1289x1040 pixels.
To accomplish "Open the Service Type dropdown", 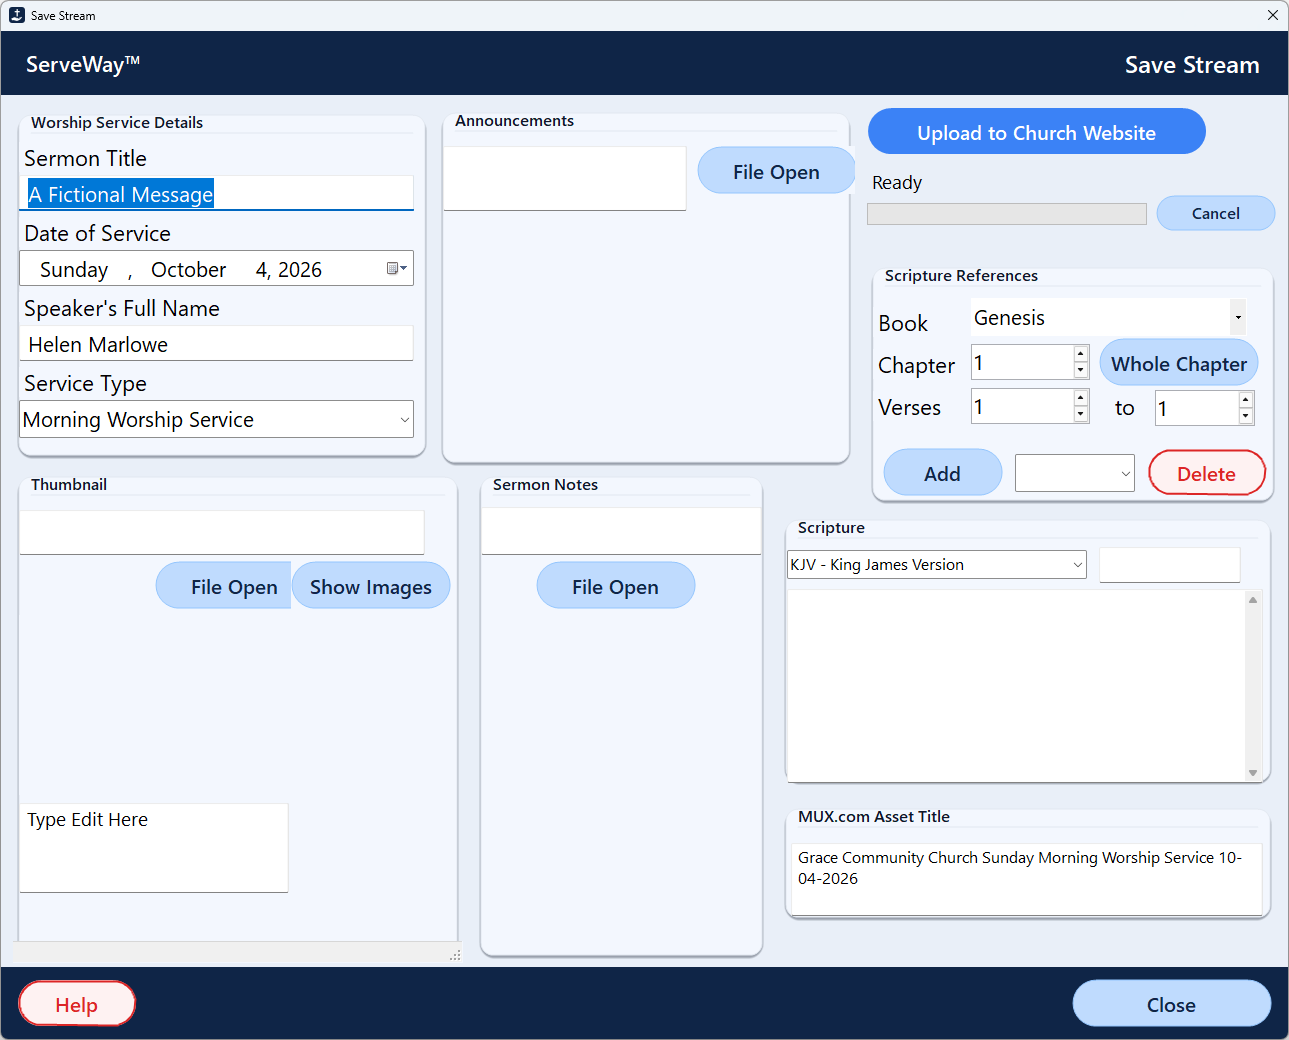I will click(404, 420).
